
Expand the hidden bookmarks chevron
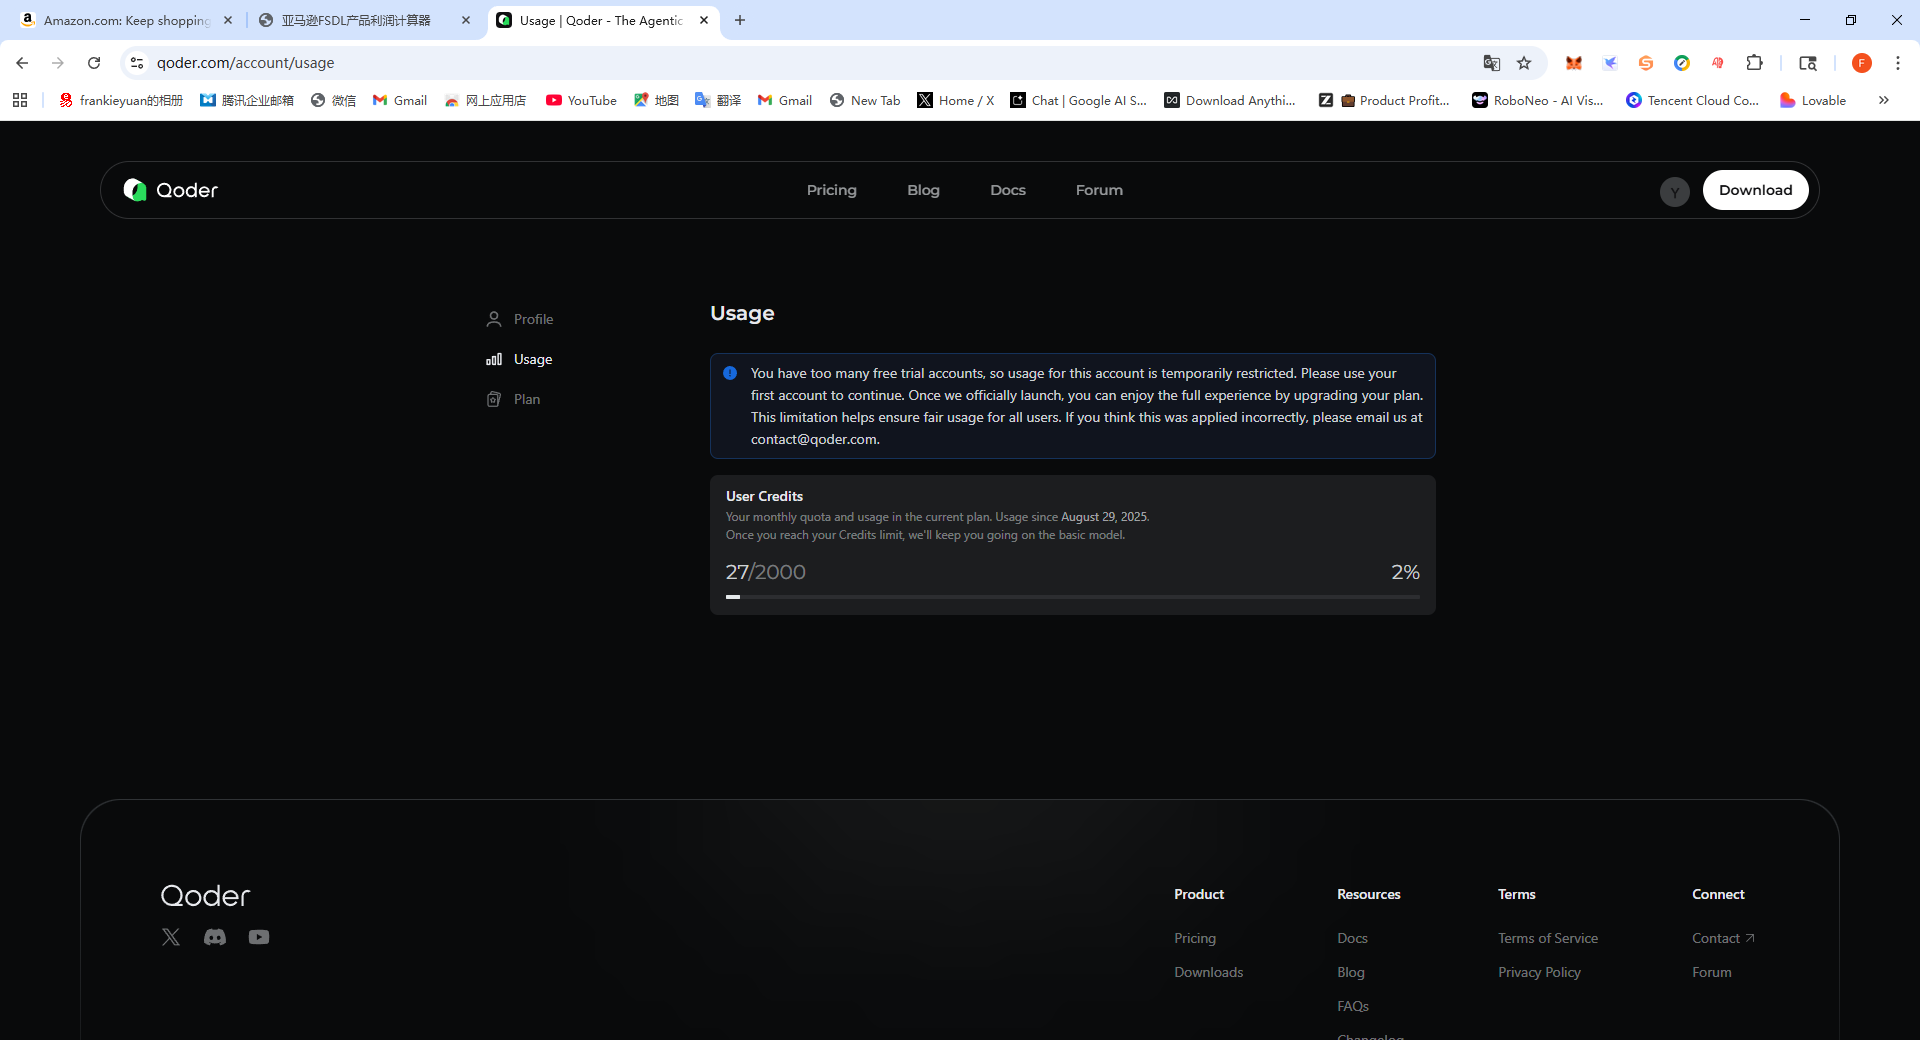click(1884, 100)
